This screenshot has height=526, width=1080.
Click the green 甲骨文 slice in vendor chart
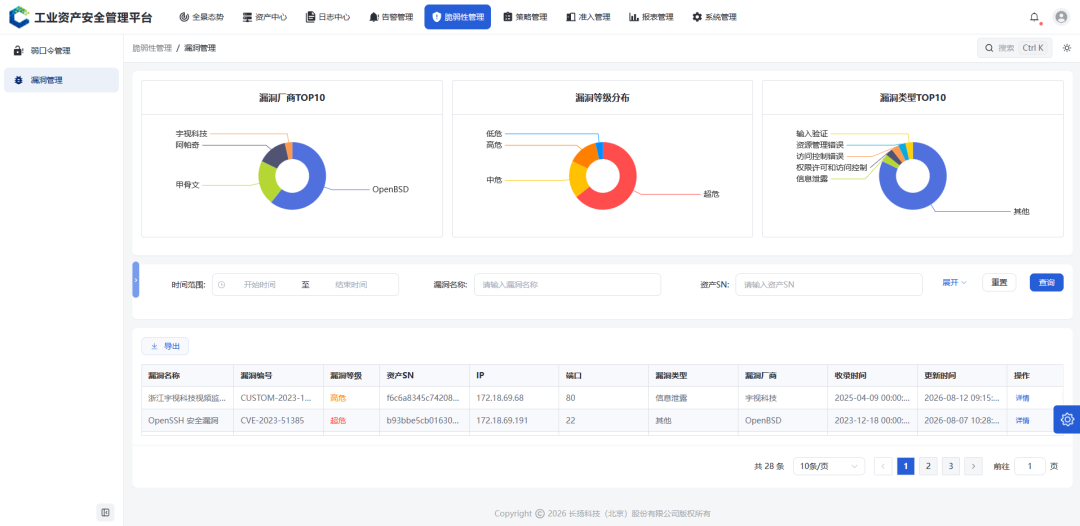coord(267,182)
